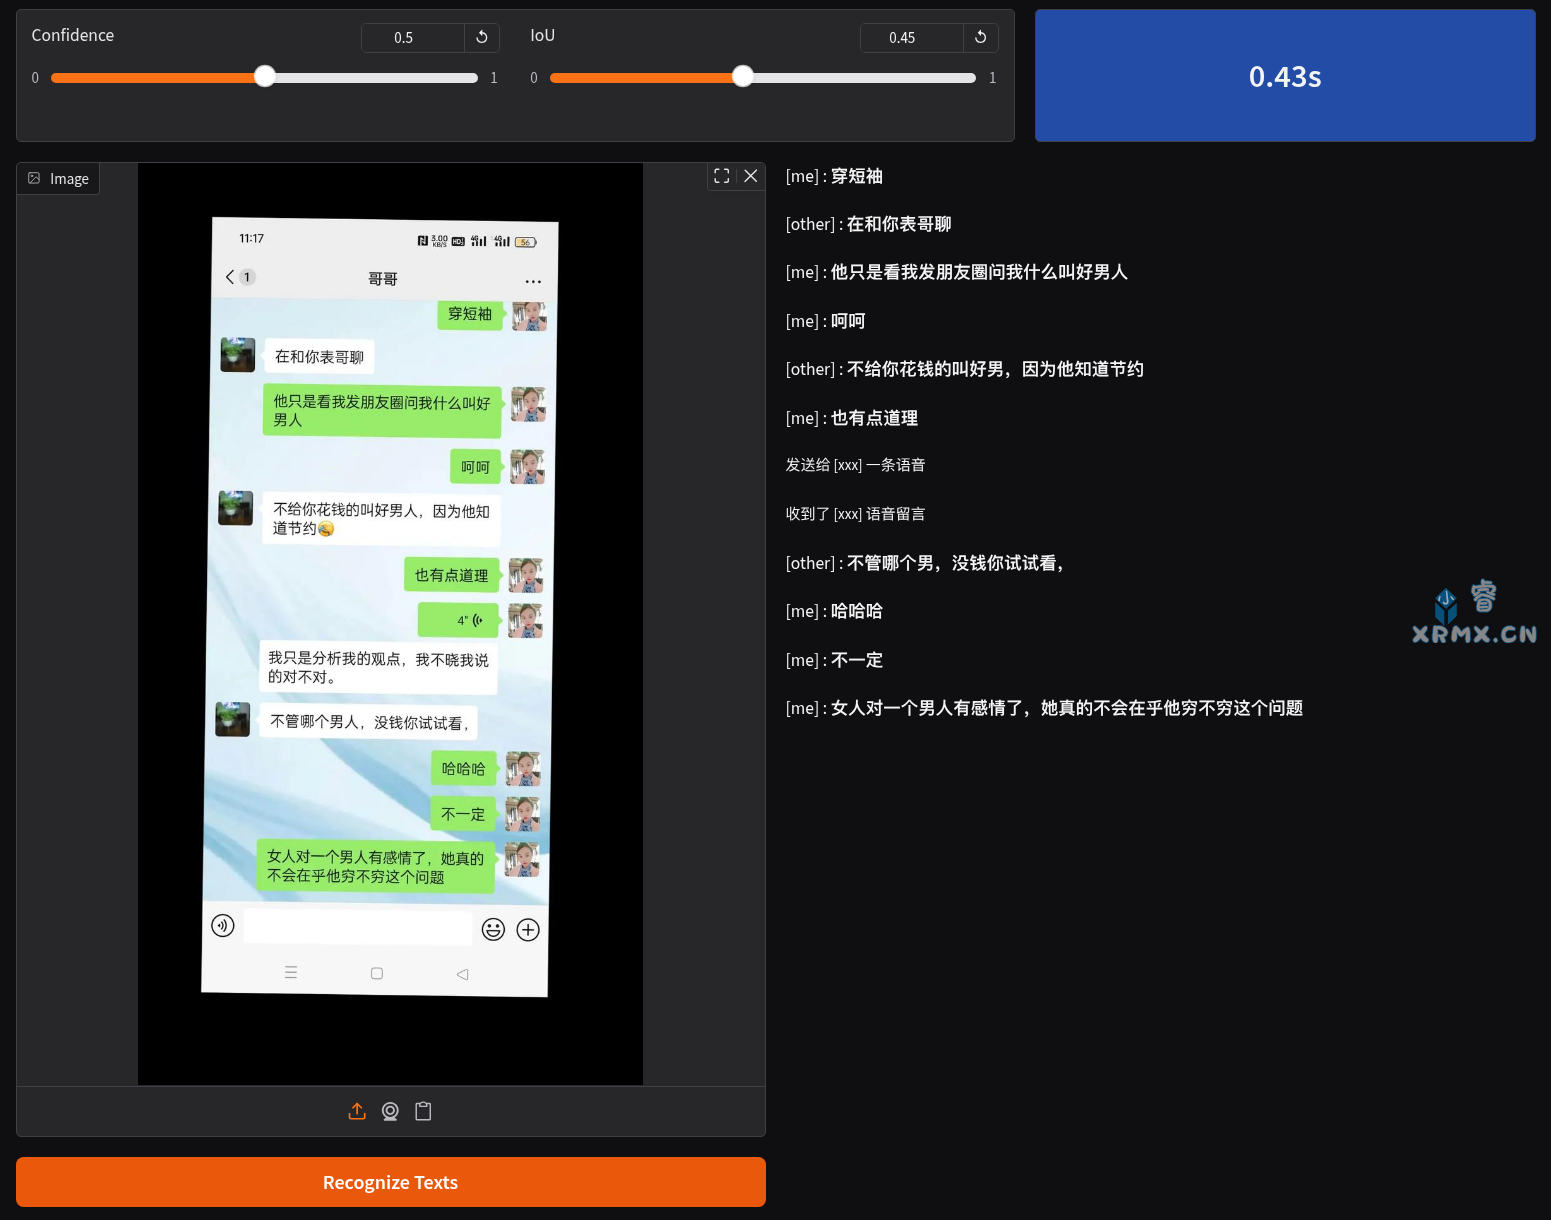Reset the IoU value to default
This screenshot has width=1551, height=1220.
tap(981, 37)
